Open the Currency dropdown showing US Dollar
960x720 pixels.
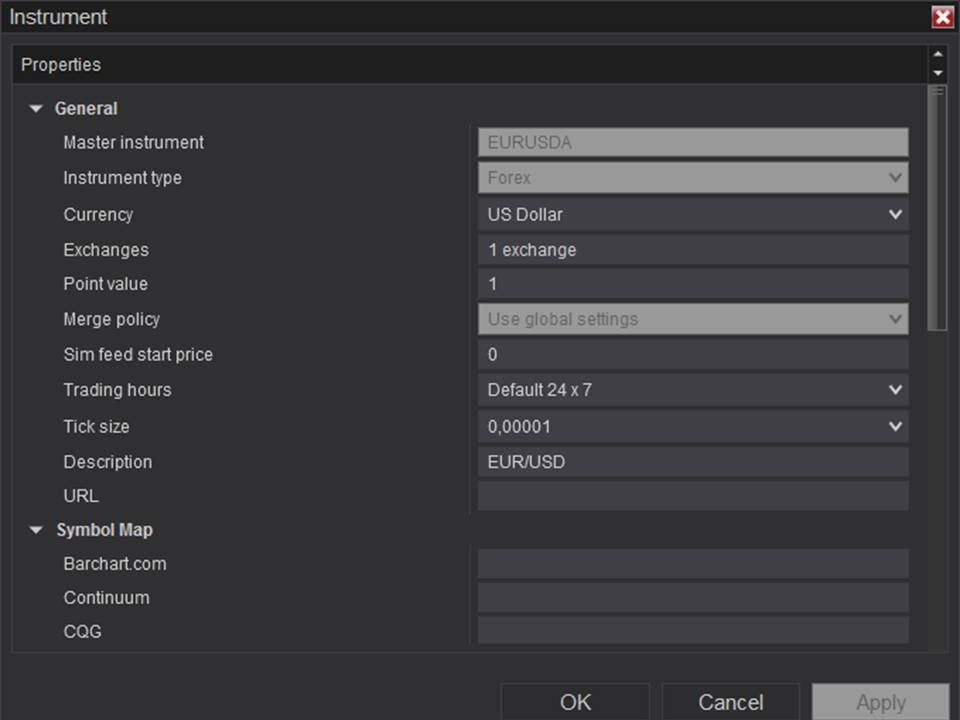(x=693, y=214)
